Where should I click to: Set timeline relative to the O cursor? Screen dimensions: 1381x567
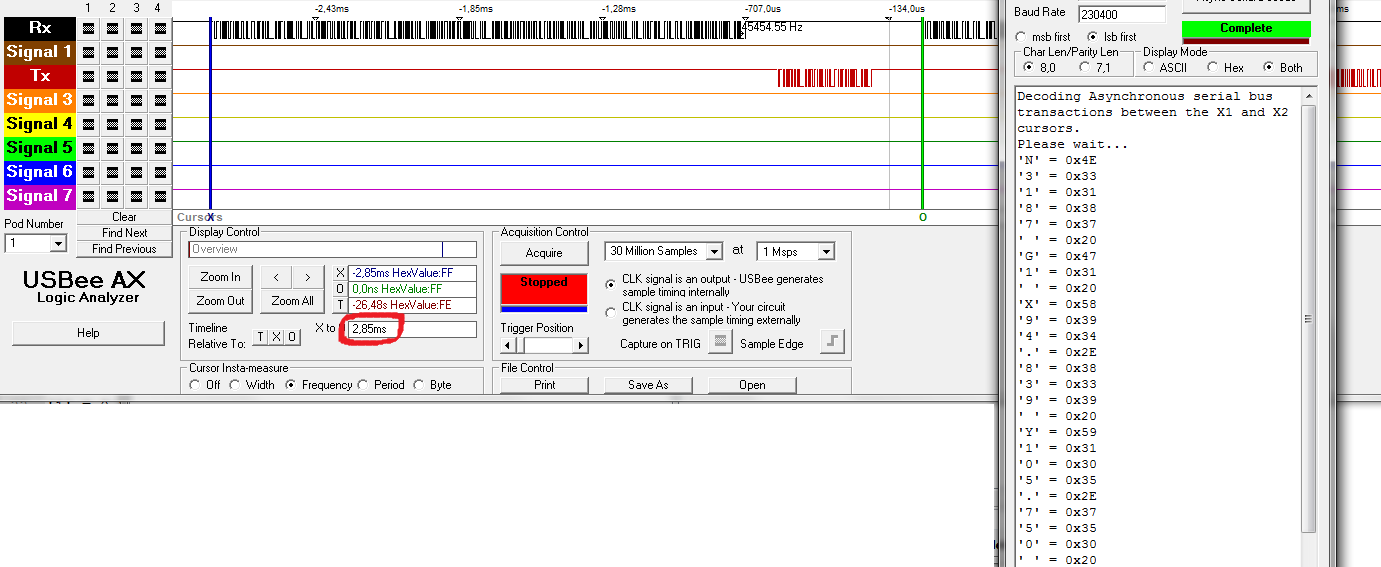[x=292, y=337]
